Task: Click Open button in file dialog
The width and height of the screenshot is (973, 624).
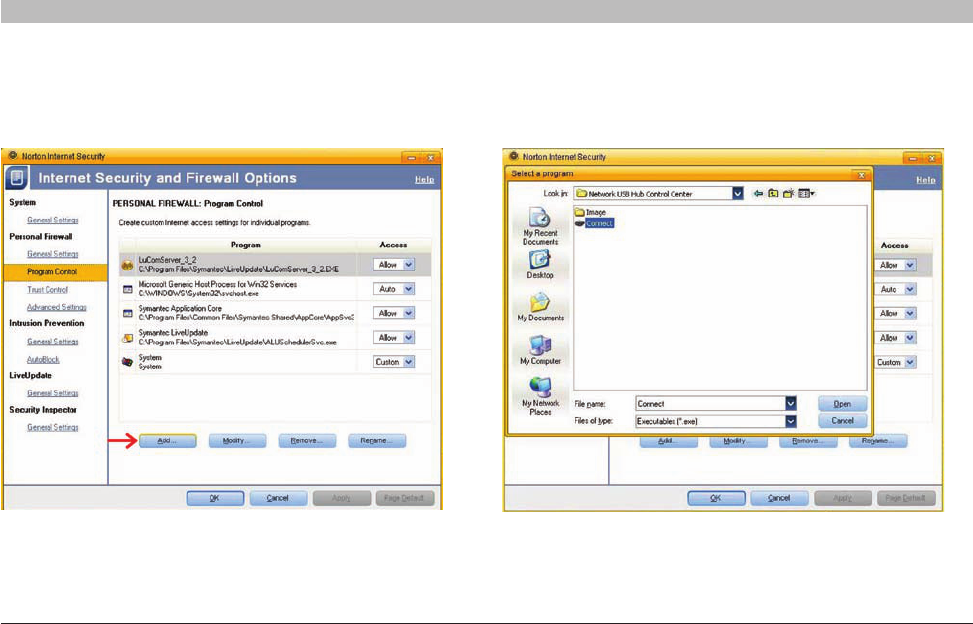Action: 842,404
